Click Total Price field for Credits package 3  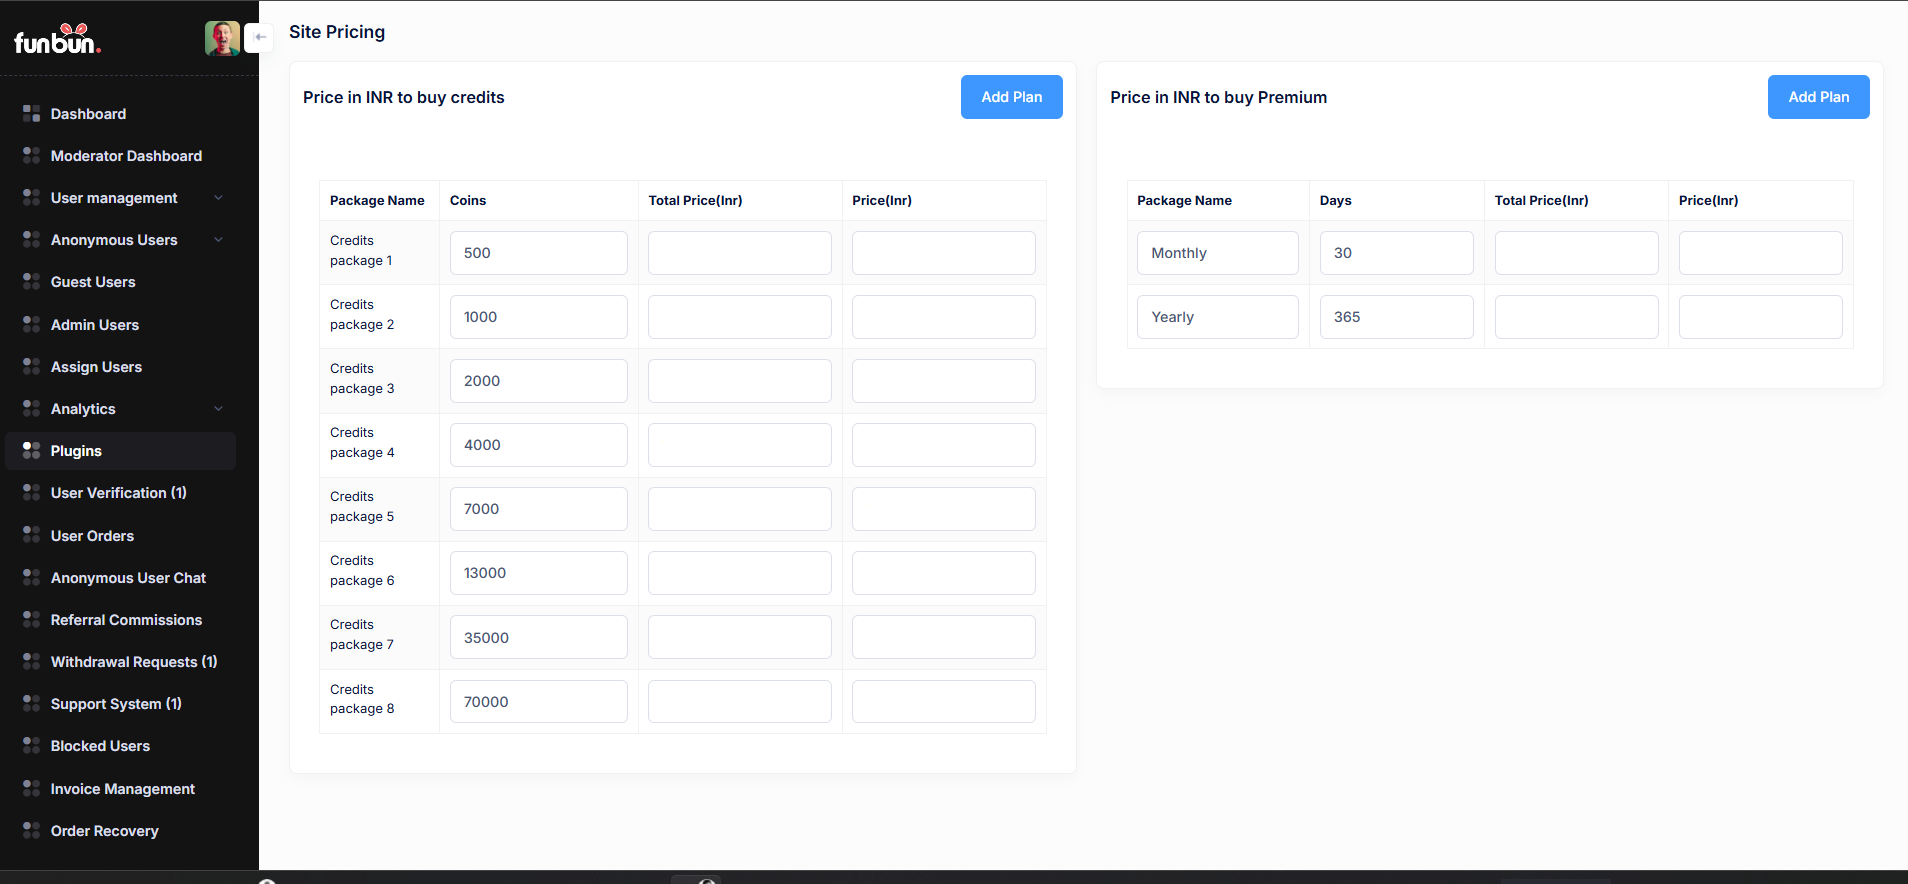coord(739,381)
